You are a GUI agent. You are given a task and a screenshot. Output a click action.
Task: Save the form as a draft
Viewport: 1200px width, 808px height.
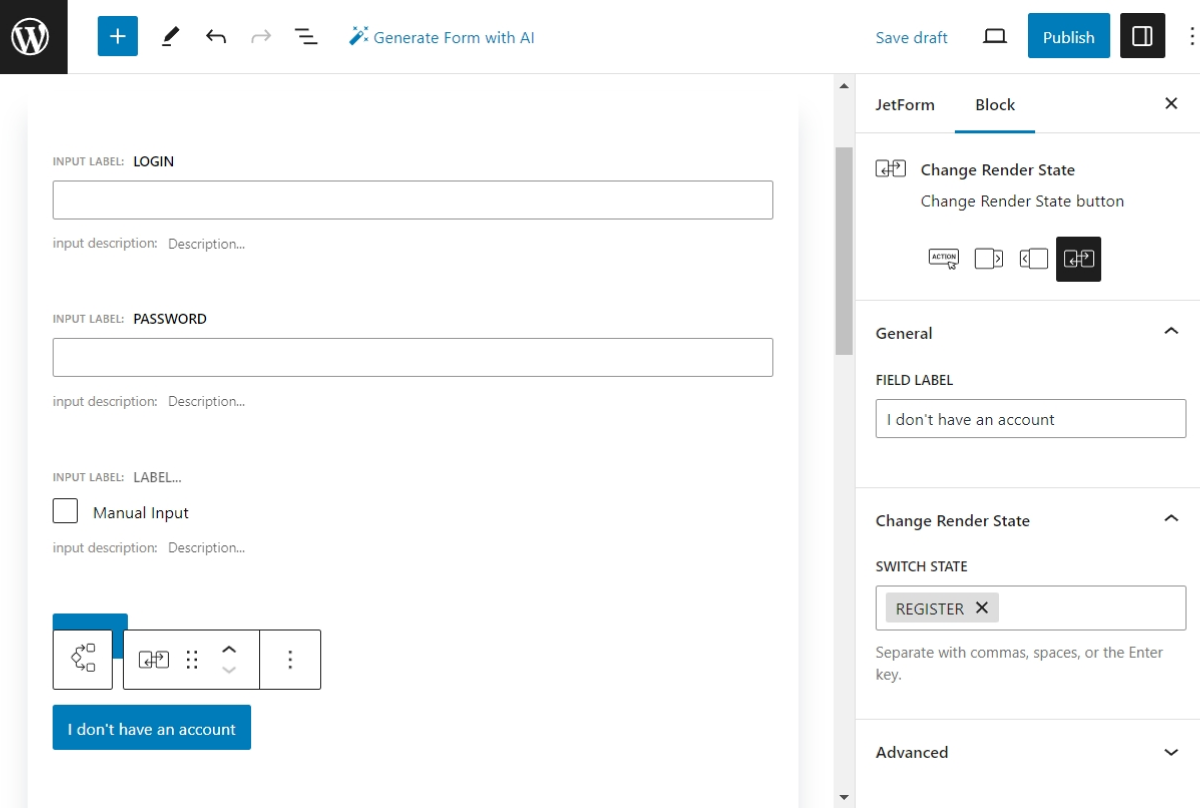click(911, 36)
